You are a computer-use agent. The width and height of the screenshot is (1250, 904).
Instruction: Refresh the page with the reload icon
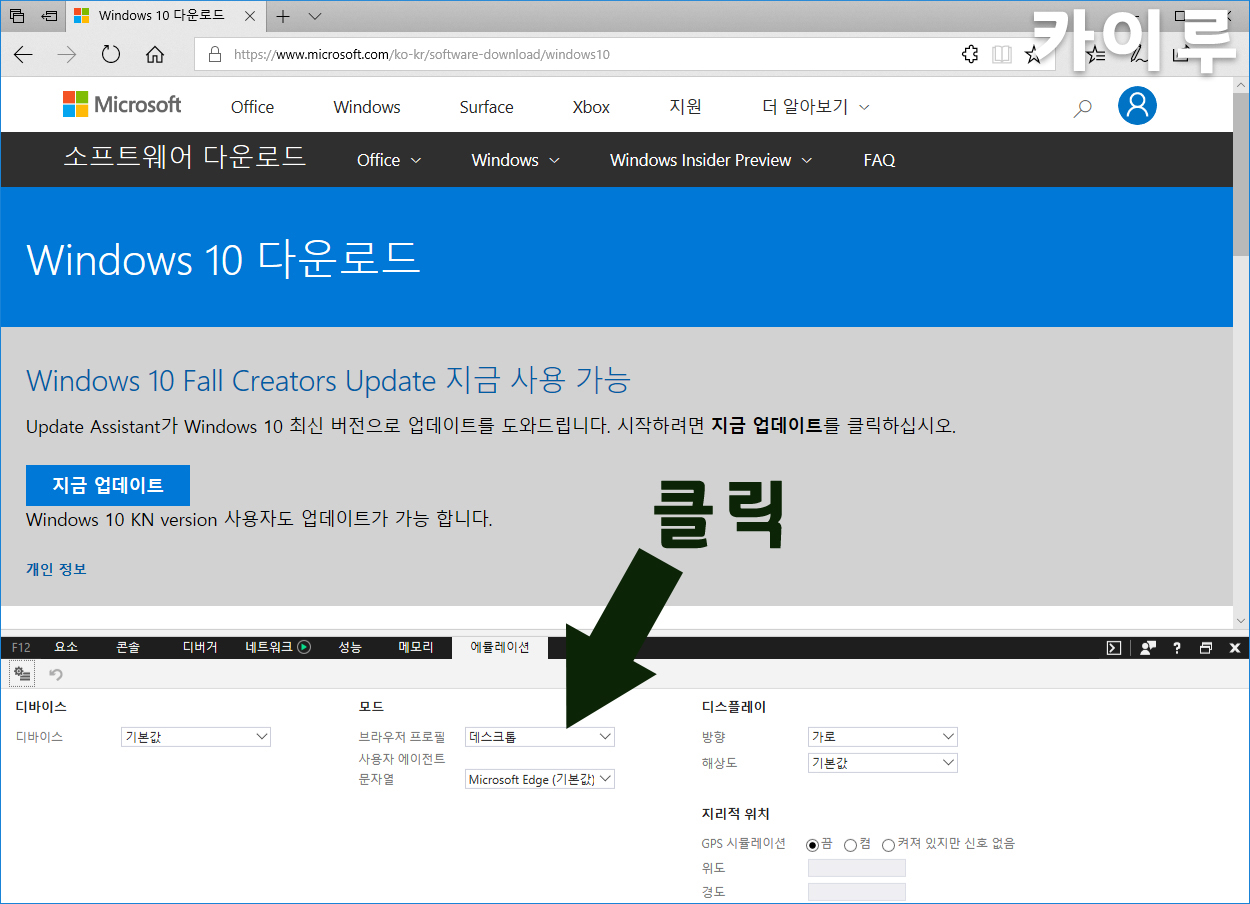tap(111, 55)
